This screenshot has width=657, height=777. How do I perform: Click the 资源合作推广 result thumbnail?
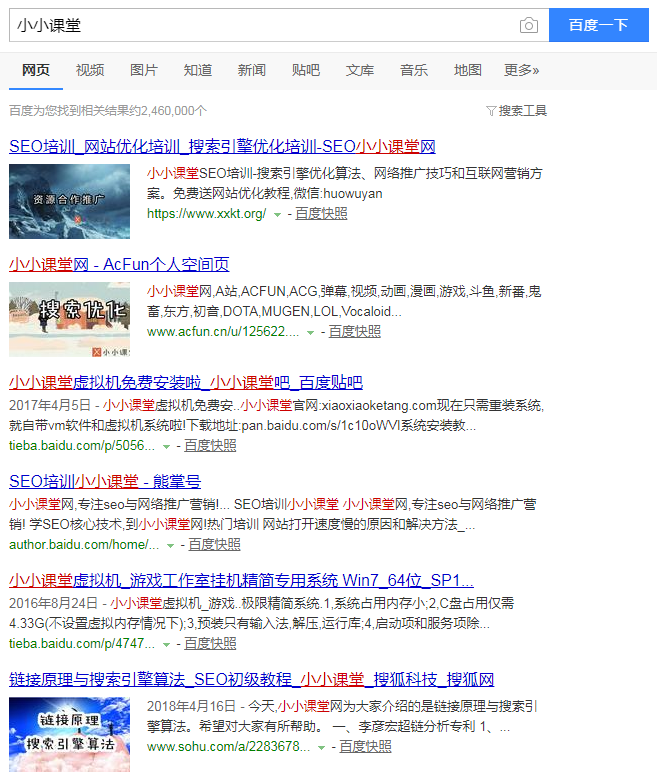pyautogui.click(x=69, y=201)
